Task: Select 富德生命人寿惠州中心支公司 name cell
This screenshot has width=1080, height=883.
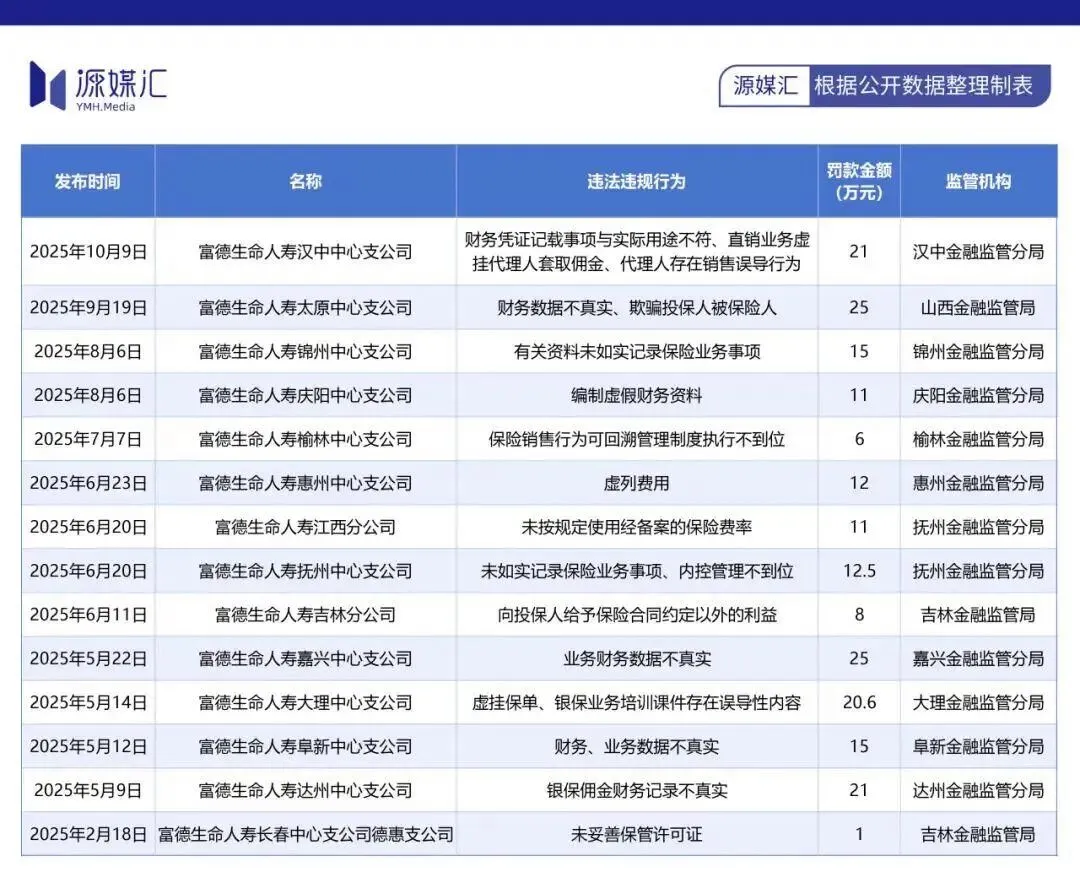Action: [x=306, y=483]
